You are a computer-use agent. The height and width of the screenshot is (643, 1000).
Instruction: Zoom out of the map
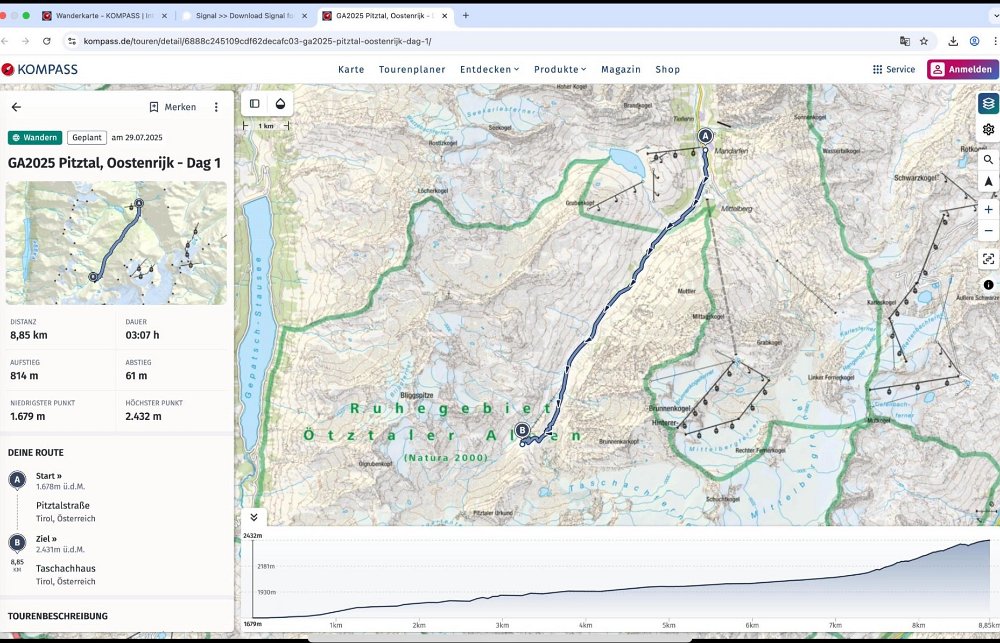pos(988,231)
